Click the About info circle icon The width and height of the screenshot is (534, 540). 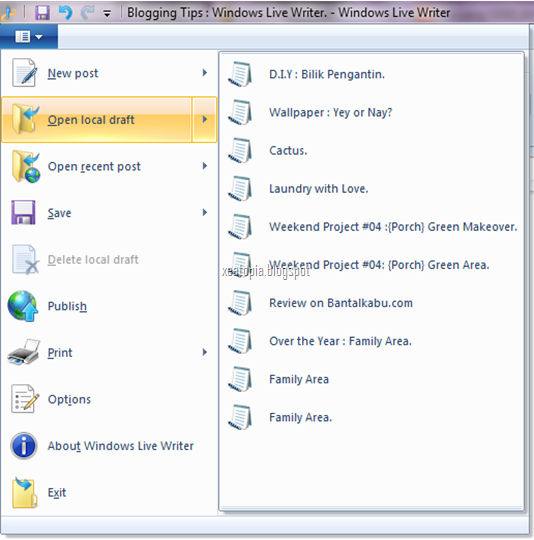(x=23, y=445)
